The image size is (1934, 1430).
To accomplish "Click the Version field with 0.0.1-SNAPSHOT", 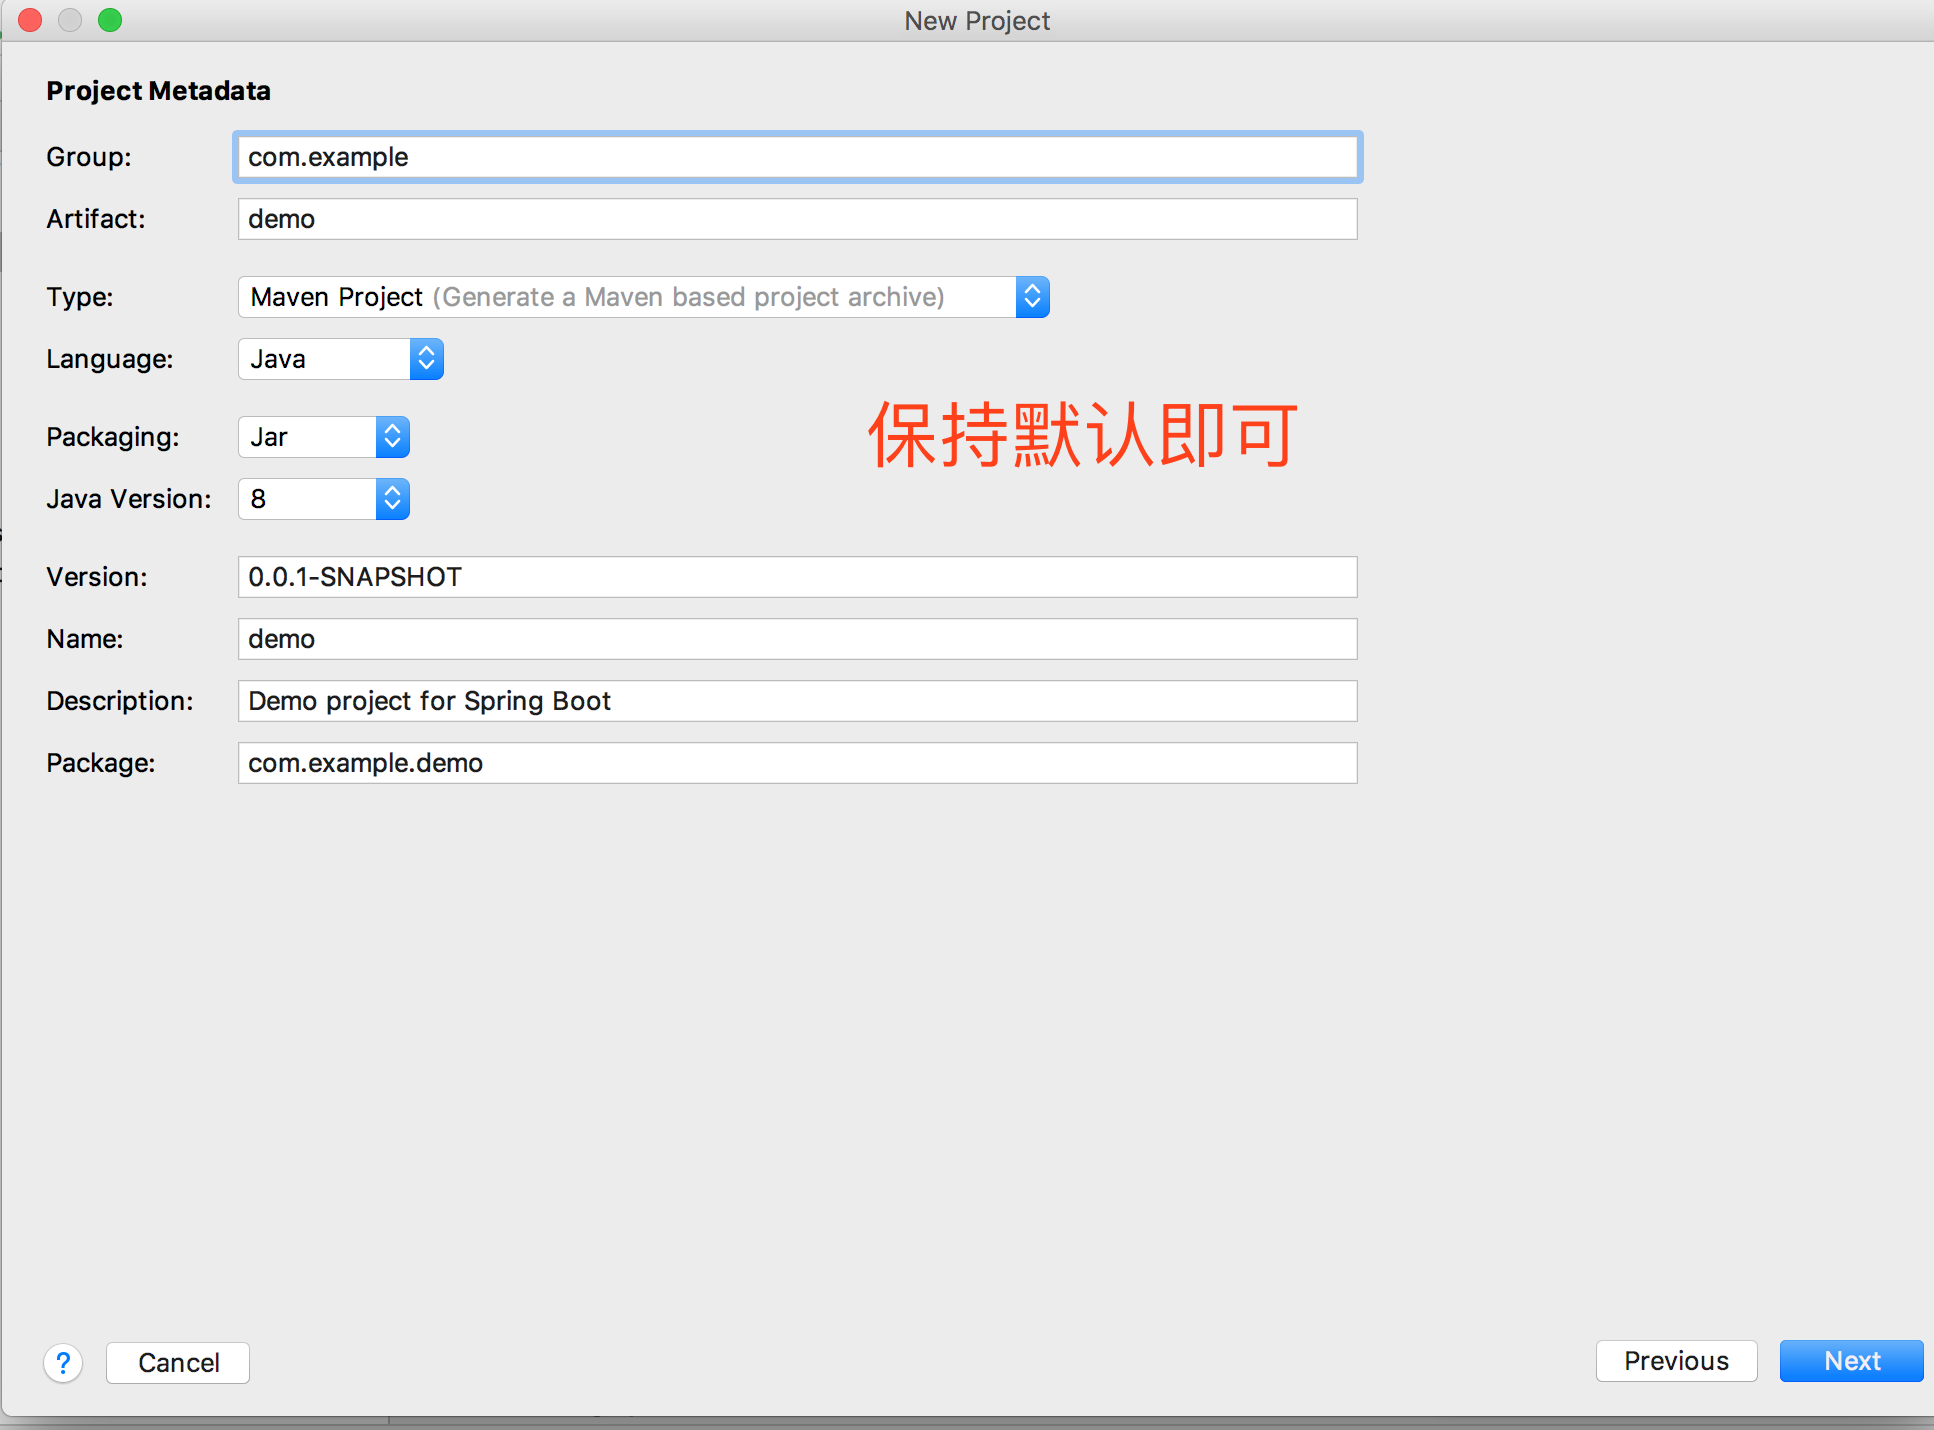I will 796,577.
